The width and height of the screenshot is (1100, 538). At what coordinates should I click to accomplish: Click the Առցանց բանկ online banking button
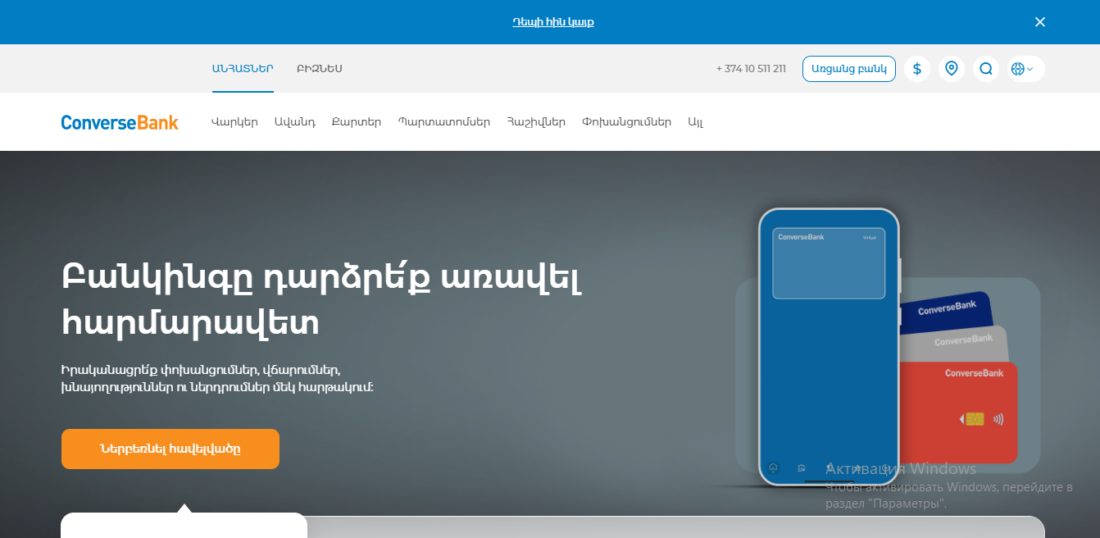click(x=848, y=69)
